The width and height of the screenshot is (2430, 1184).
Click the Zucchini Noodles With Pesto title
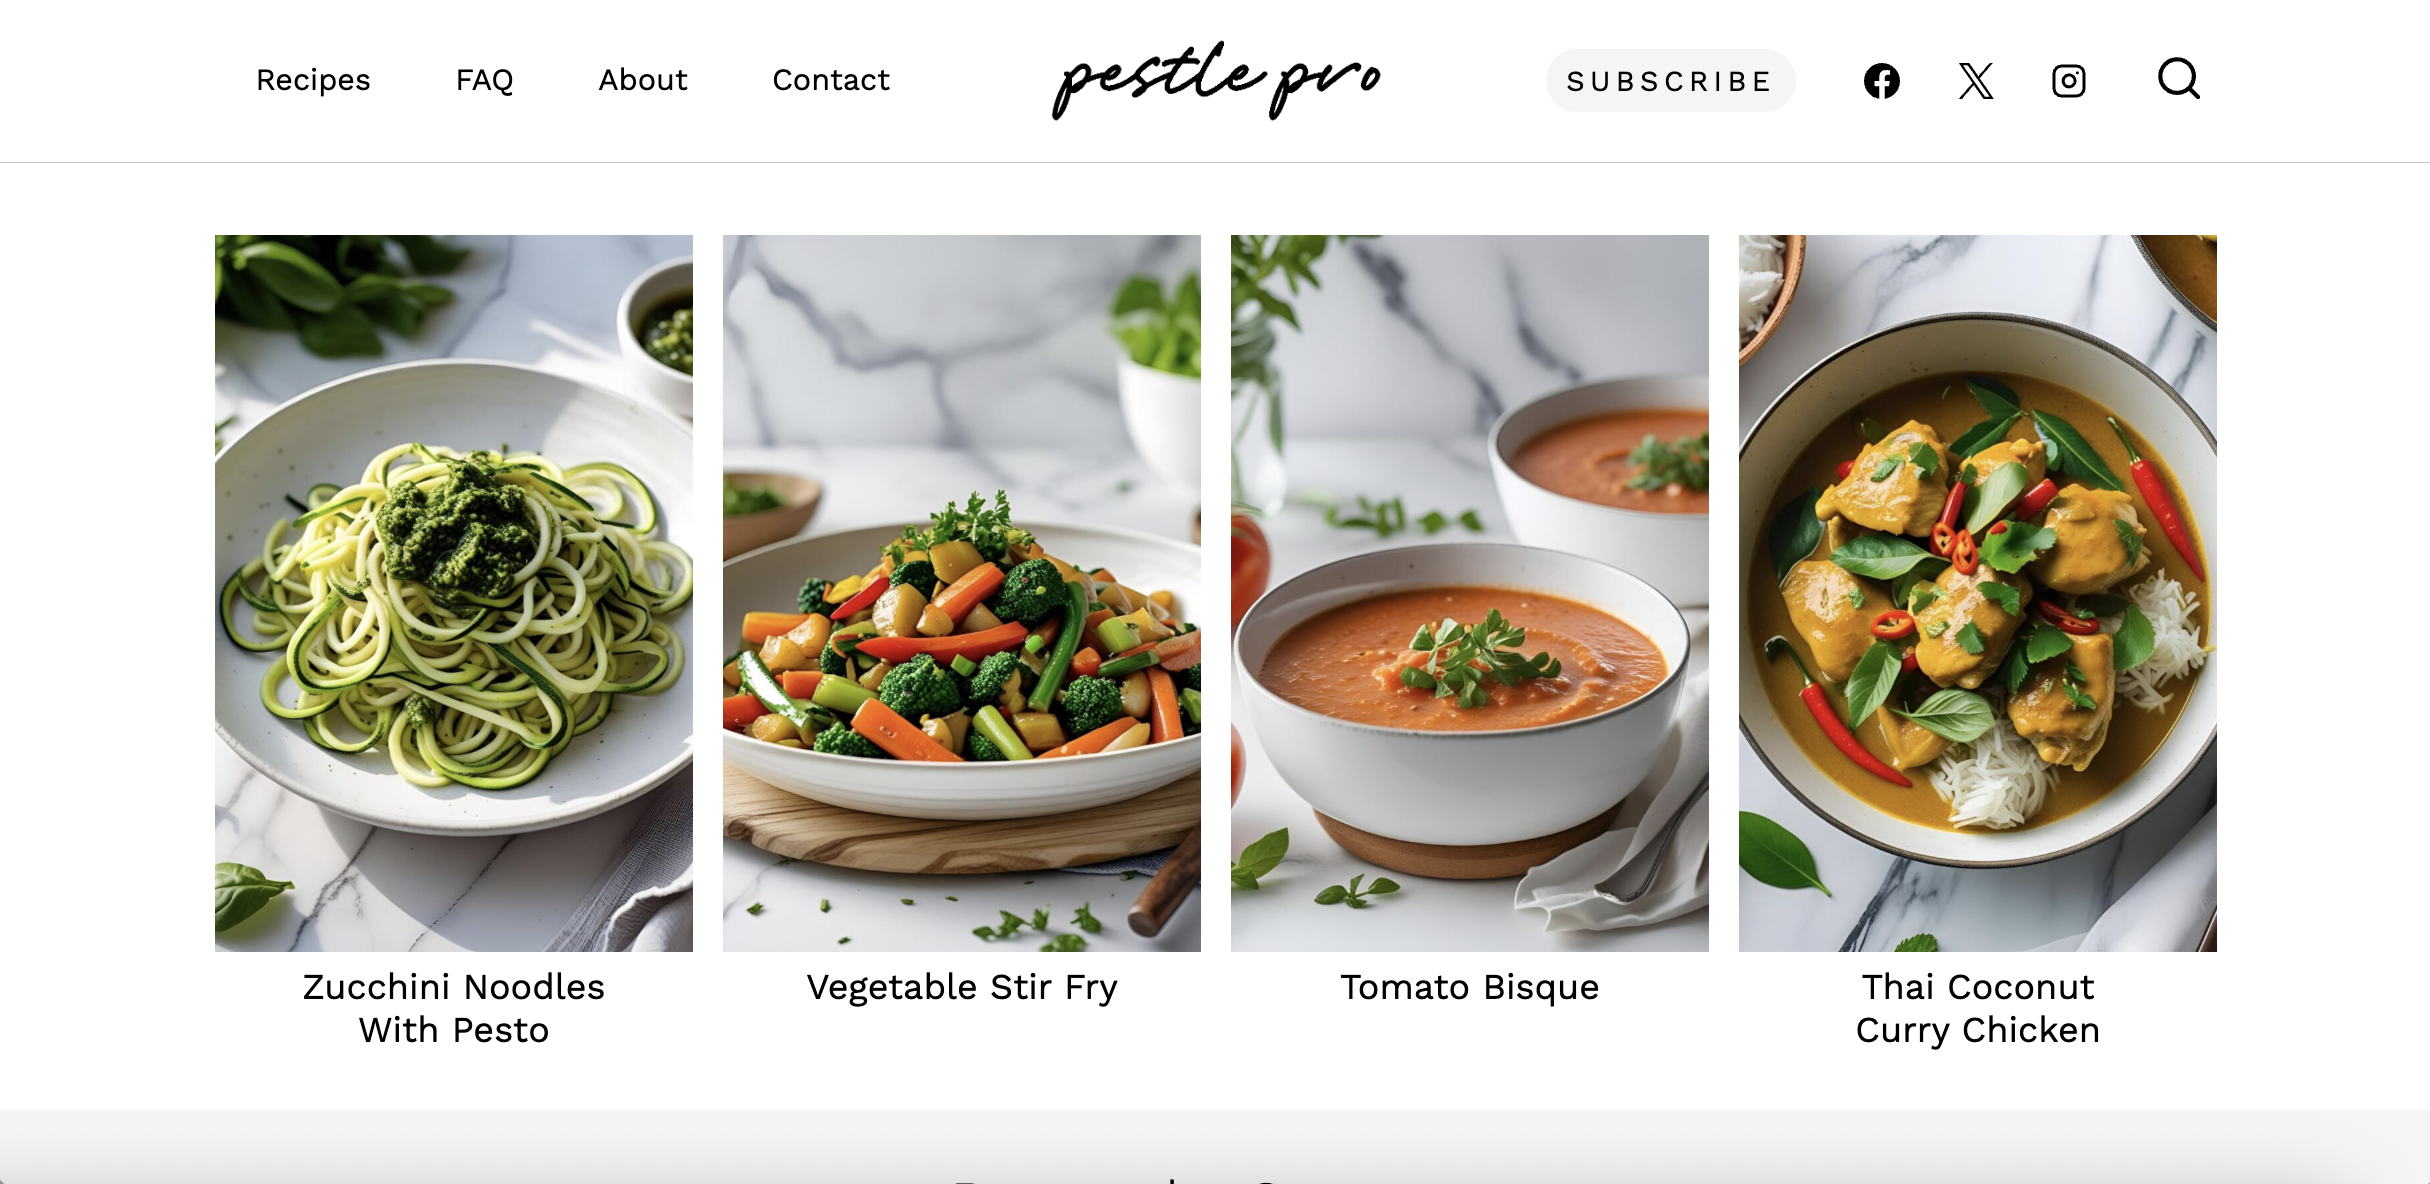click(454, 1008)
